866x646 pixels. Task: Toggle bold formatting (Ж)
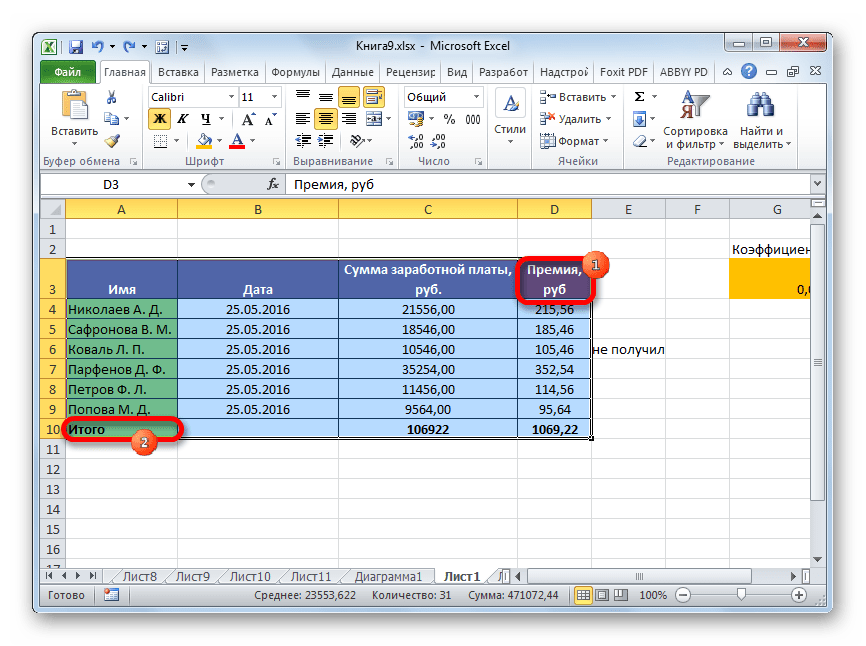tap(159, 119)
